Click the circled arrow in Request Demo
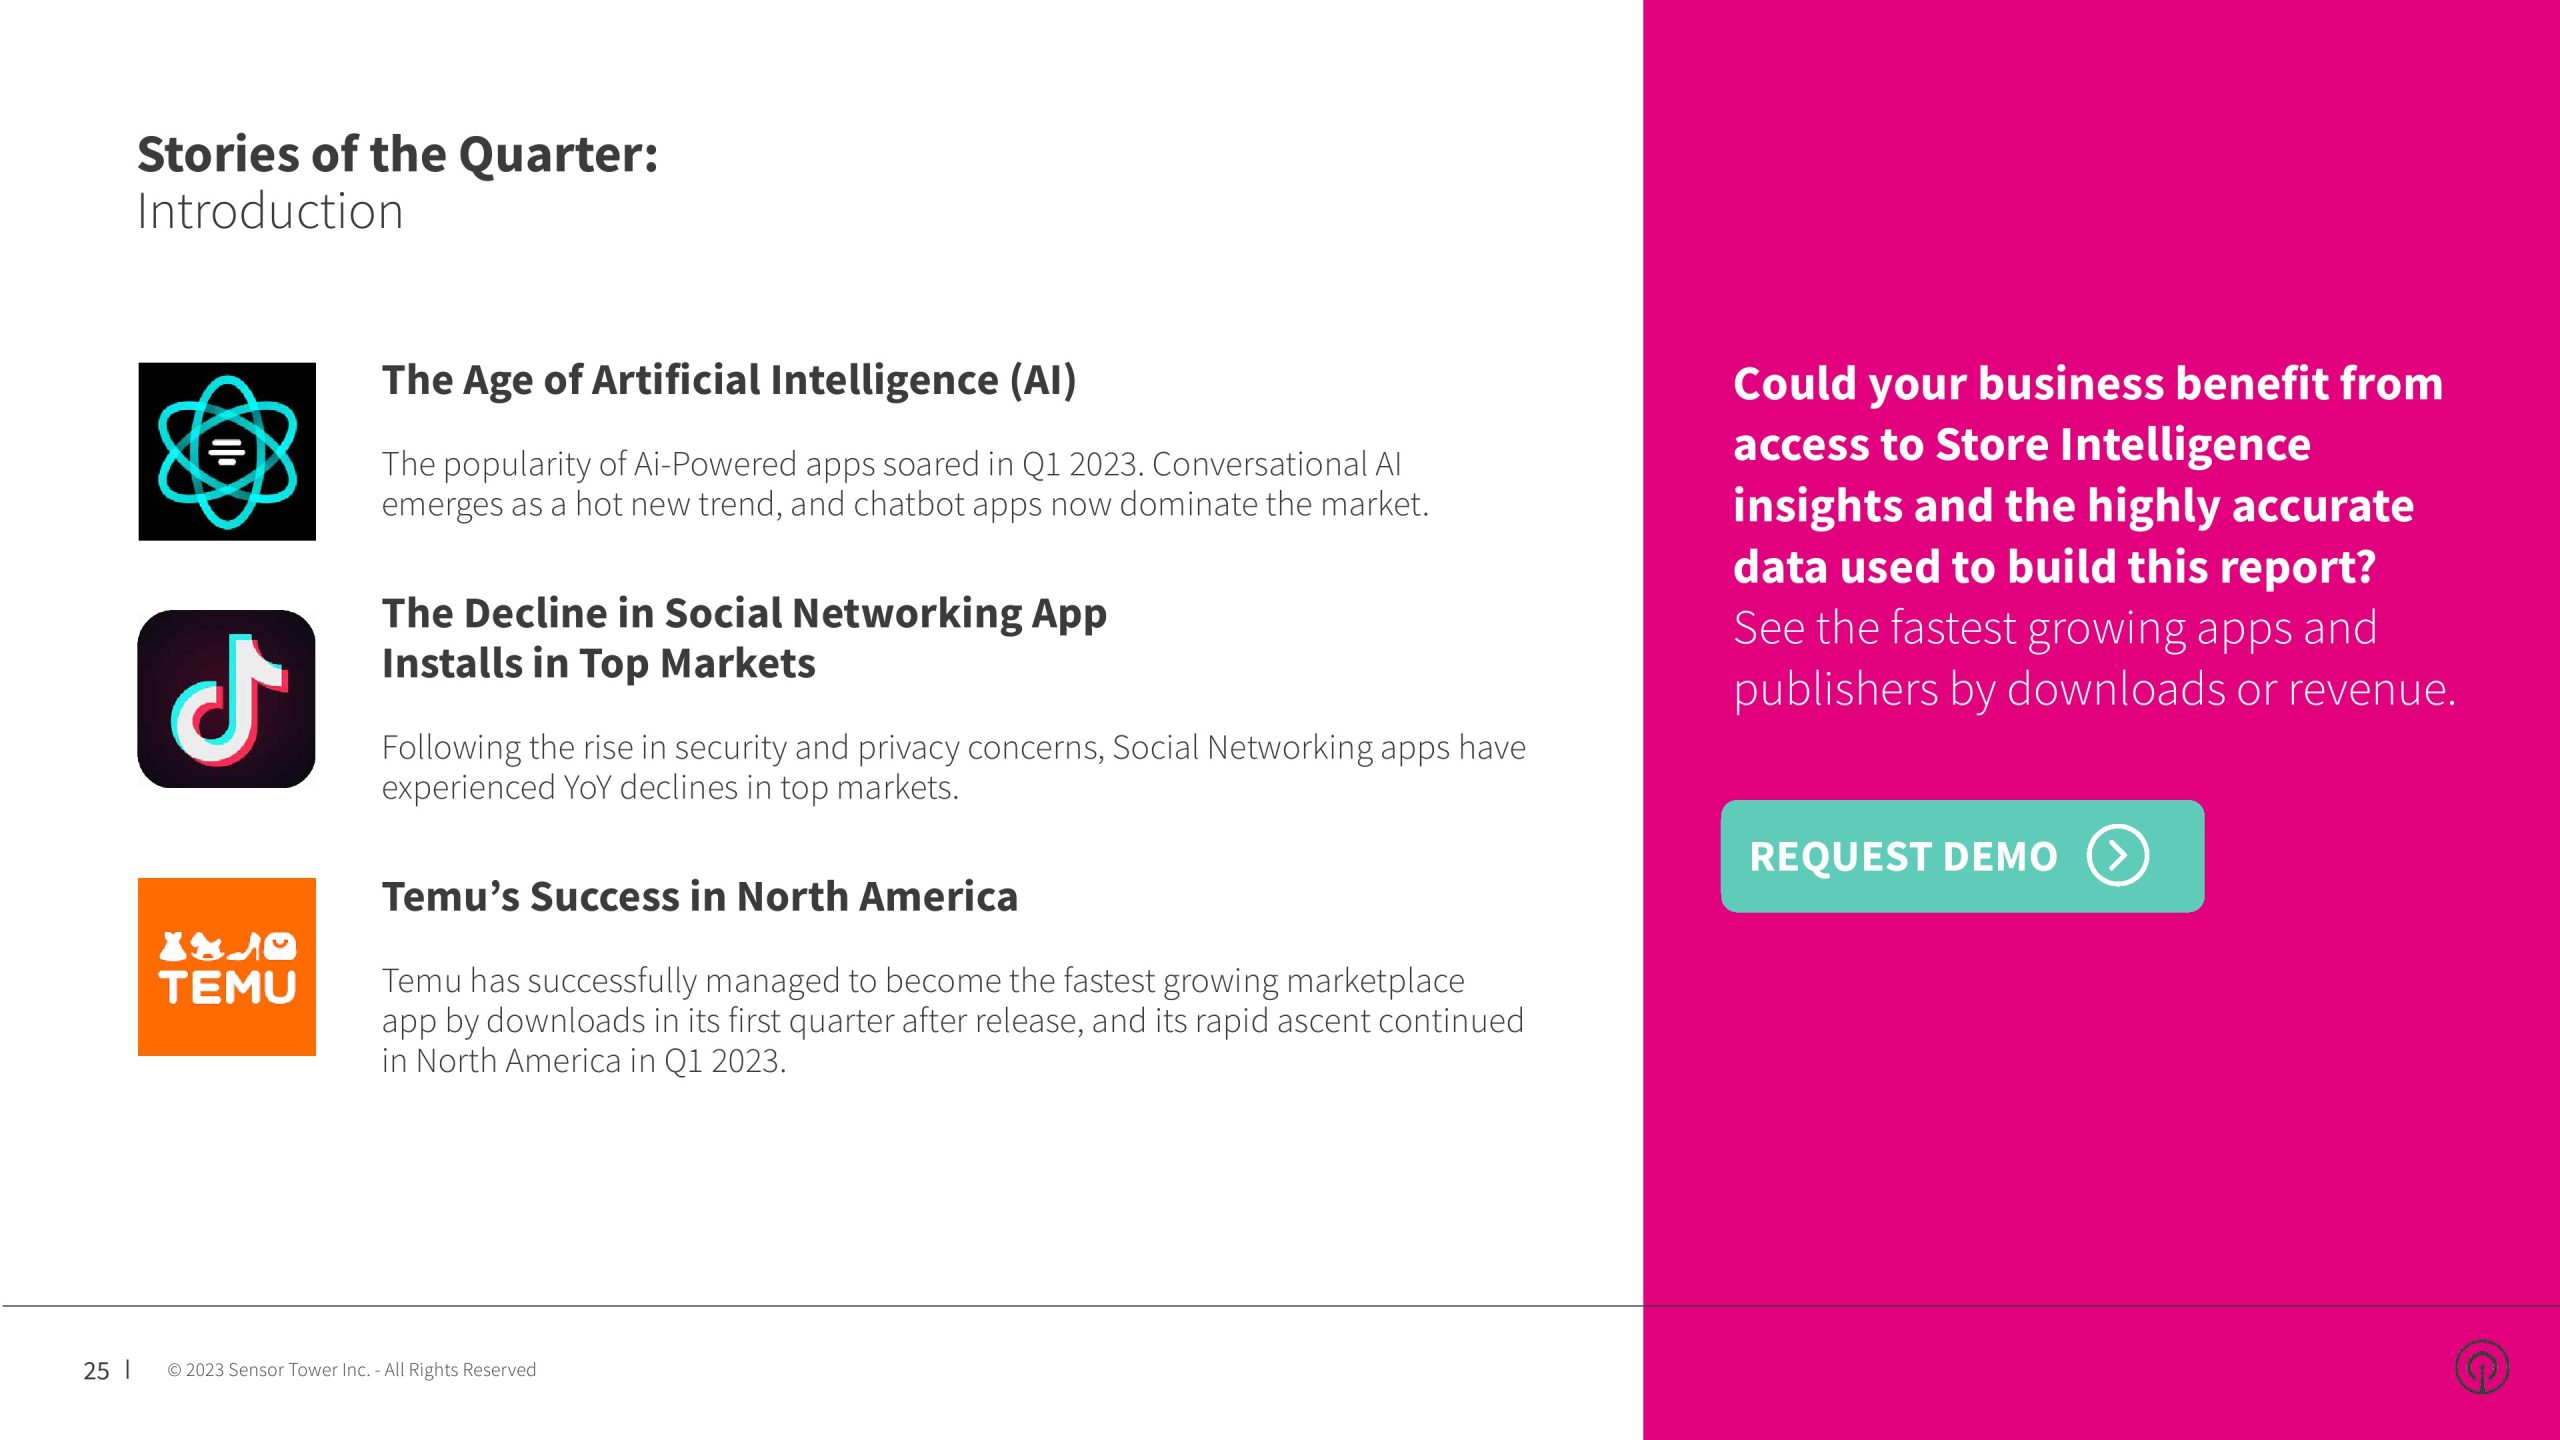The image size is (2560, 1440). pos(2117,856)
